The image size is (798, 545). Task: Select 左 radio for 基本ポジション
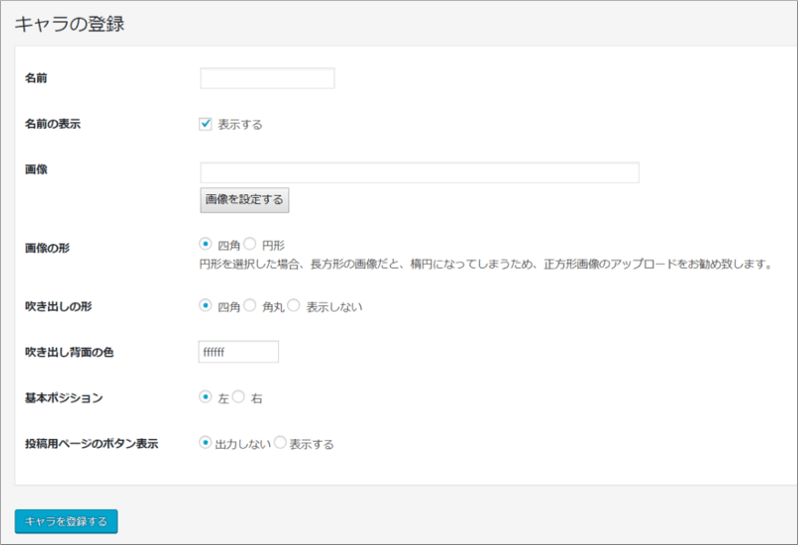coord(205,397)
